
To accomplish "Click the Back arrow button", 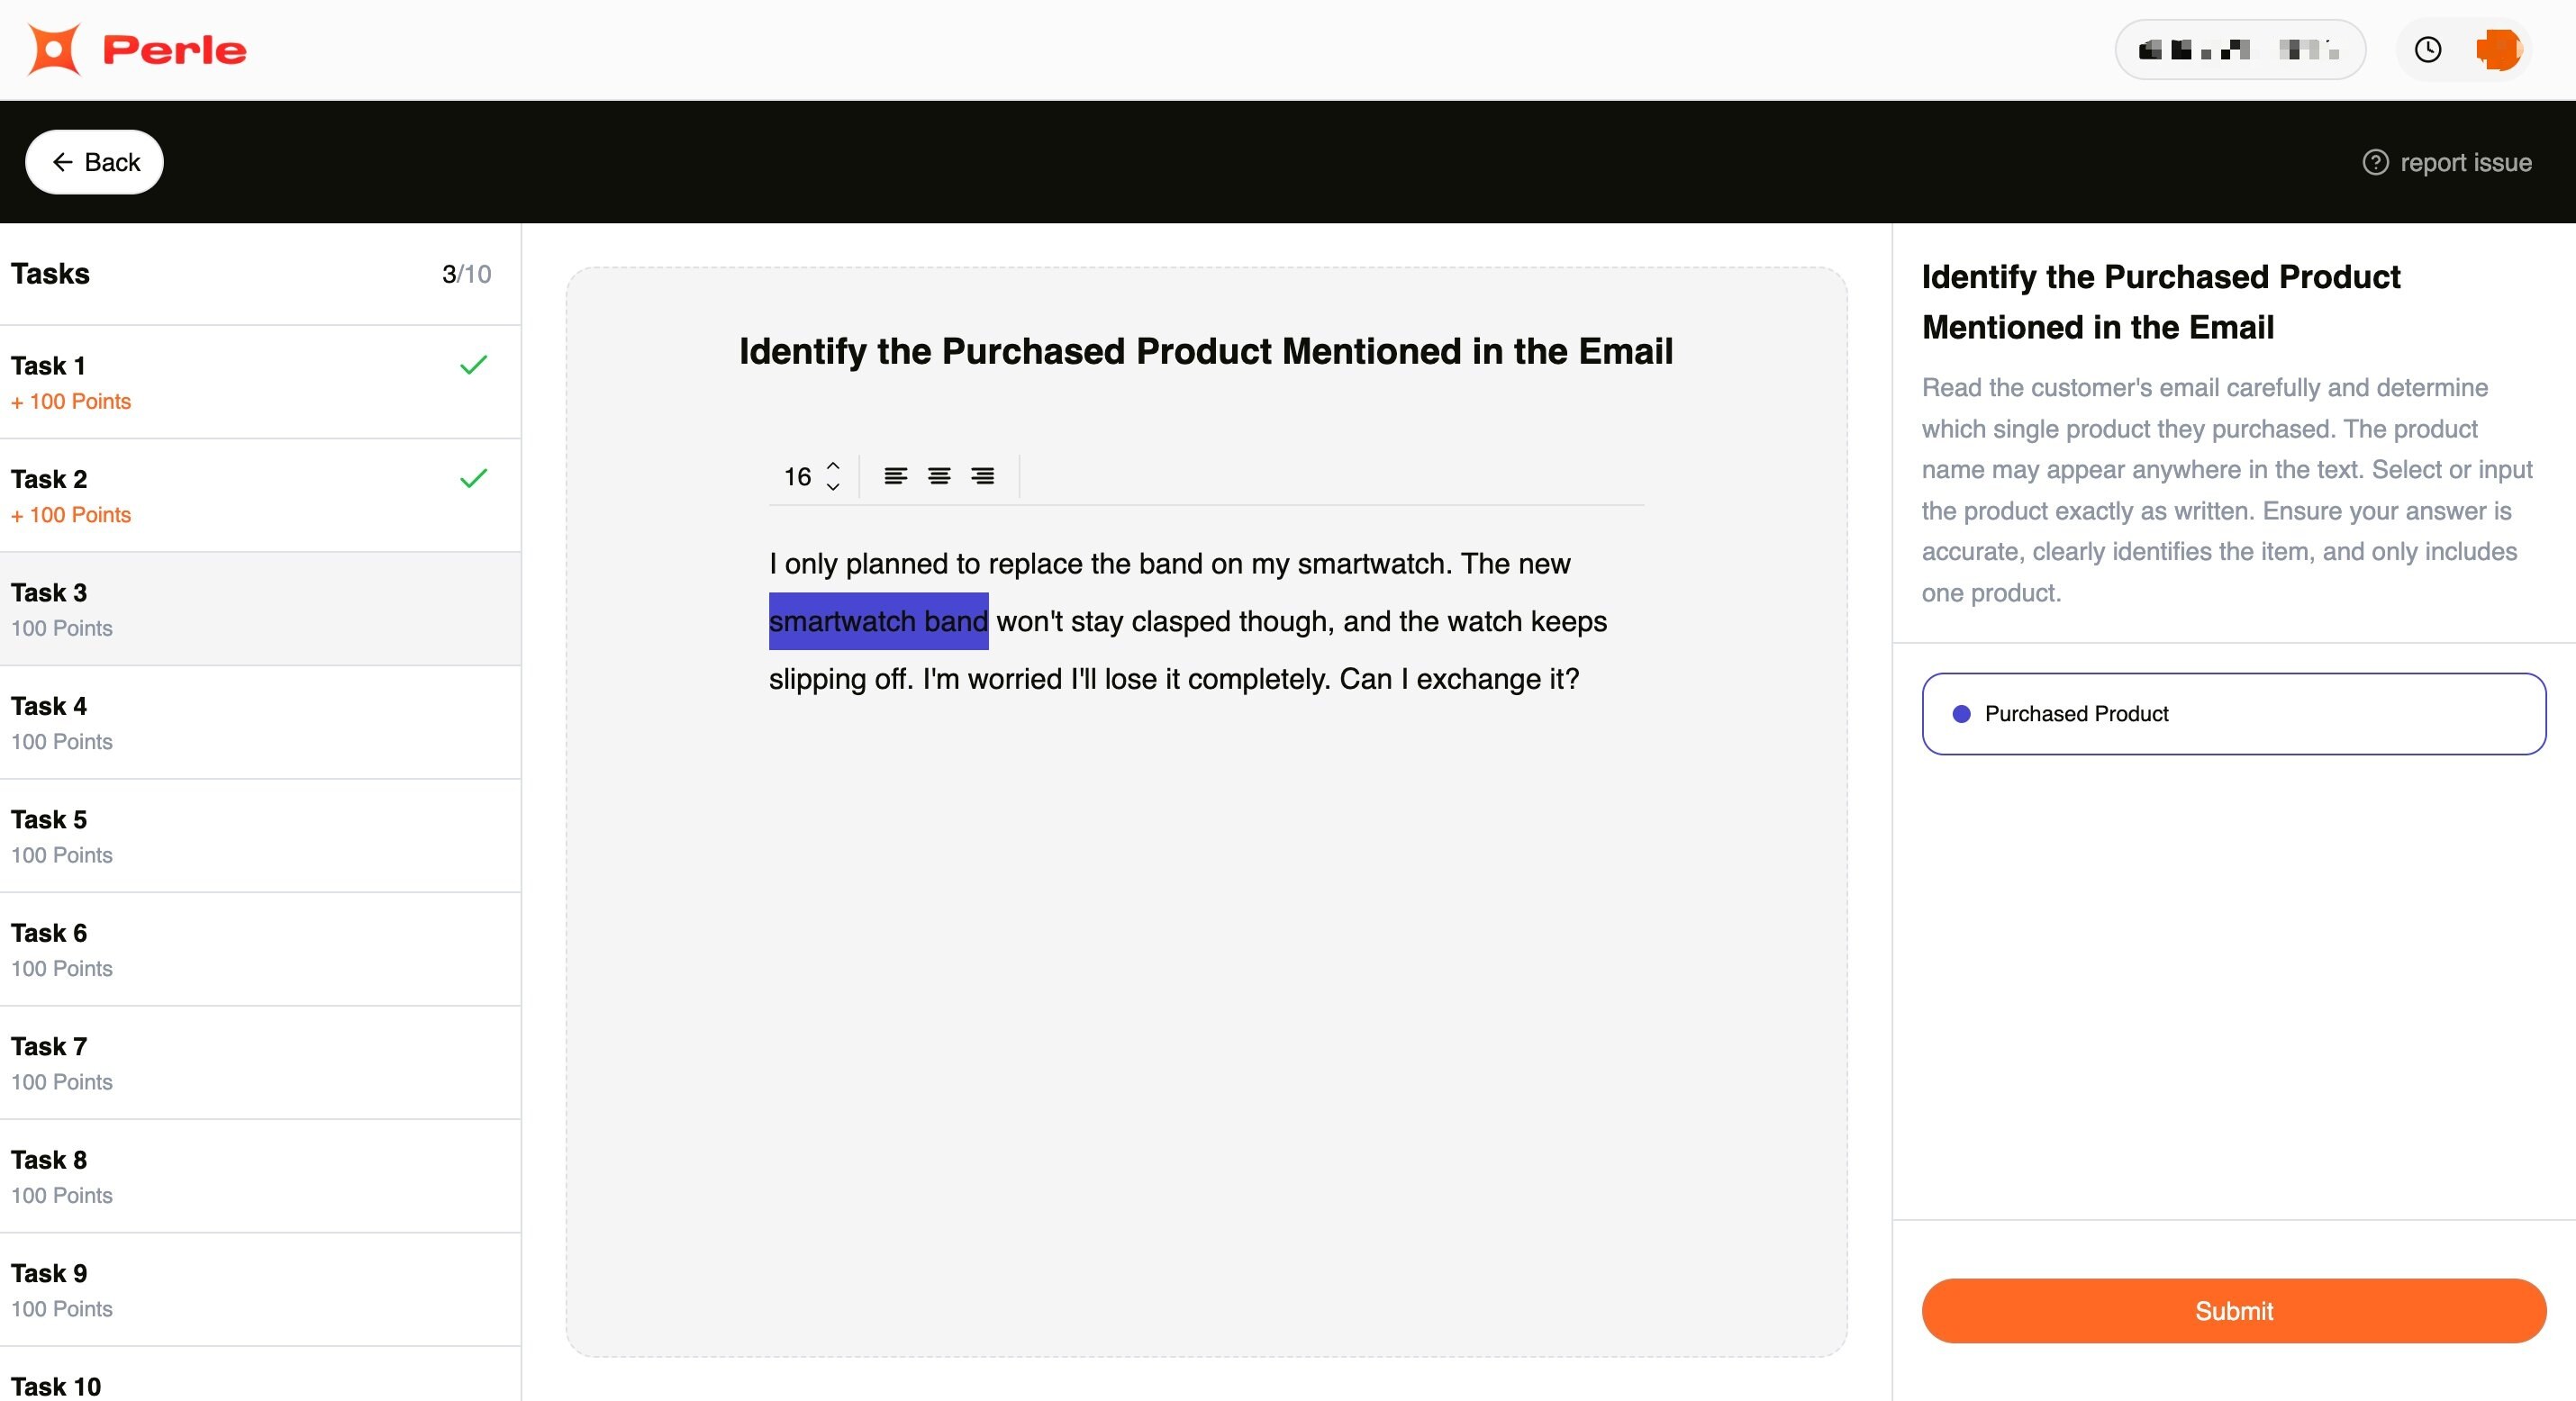I will coord(94,162).
